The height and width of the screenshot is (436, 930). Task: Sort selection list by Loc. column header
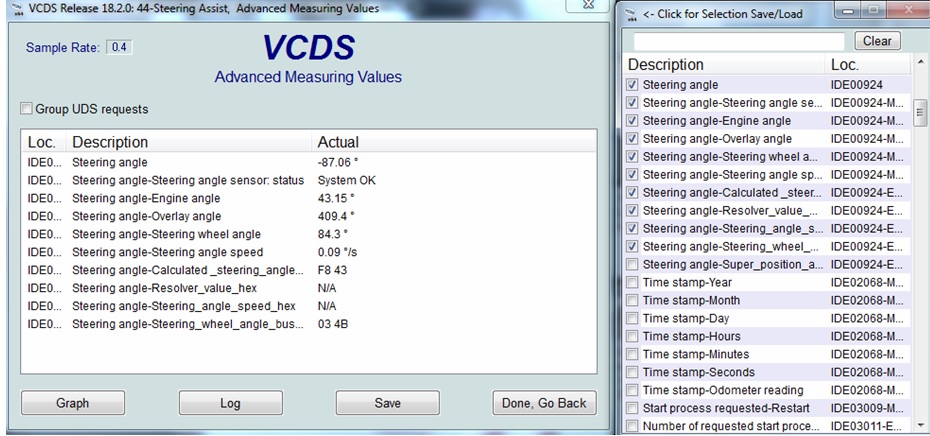click(868, 65)
